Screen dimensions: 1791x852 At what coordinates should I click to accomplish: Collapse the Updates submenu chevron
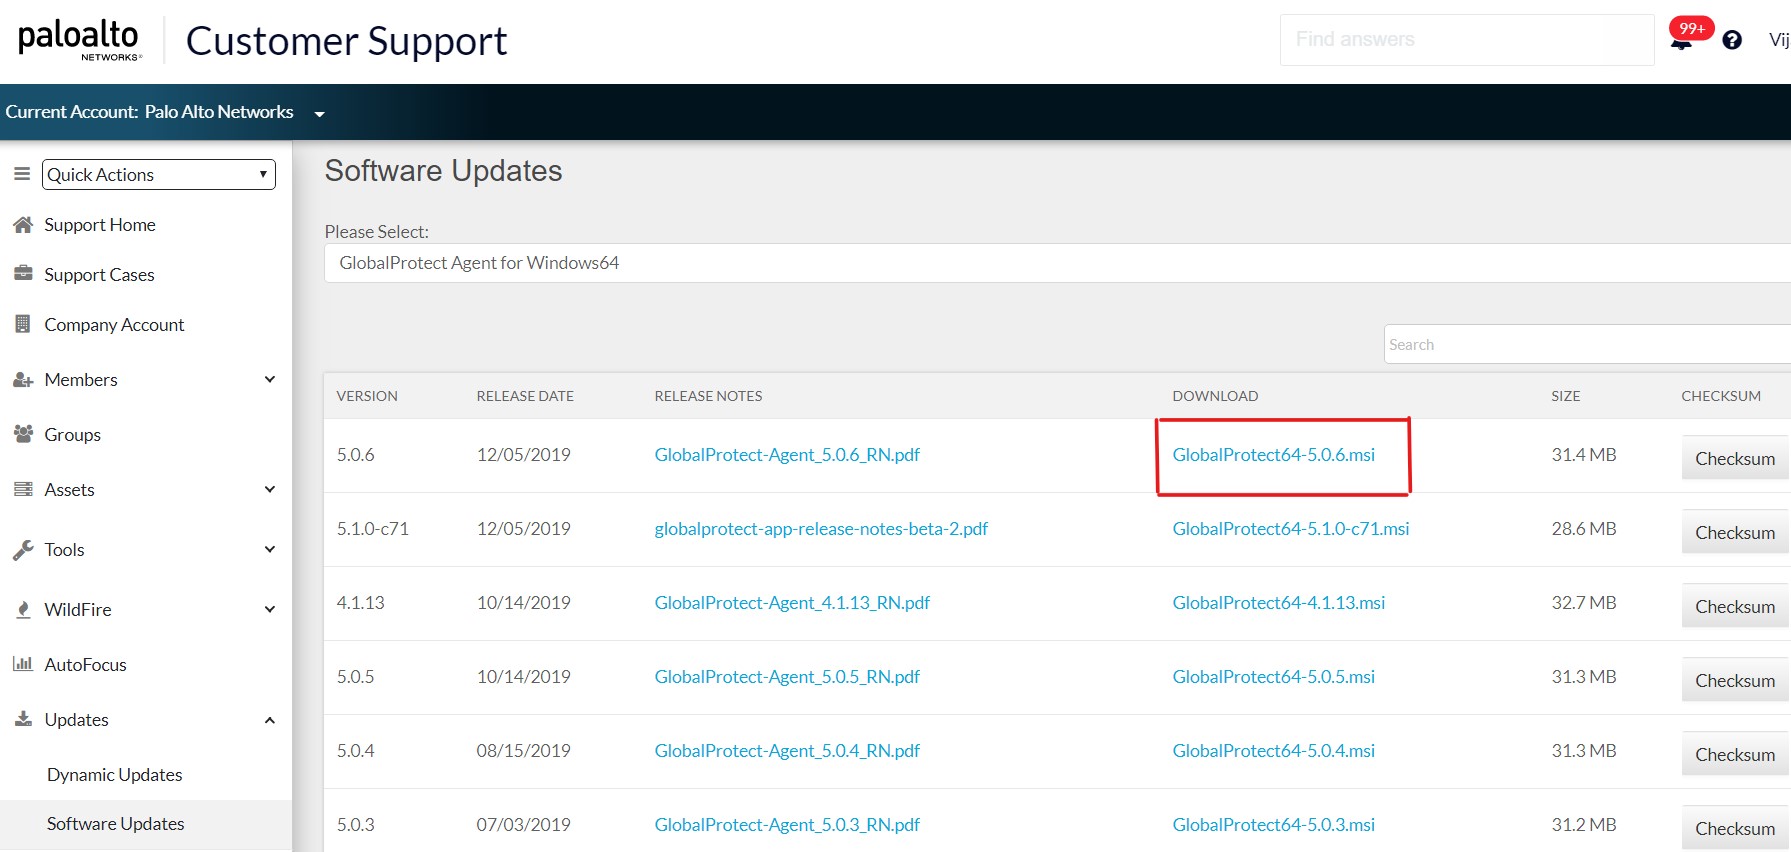(269, 720)
